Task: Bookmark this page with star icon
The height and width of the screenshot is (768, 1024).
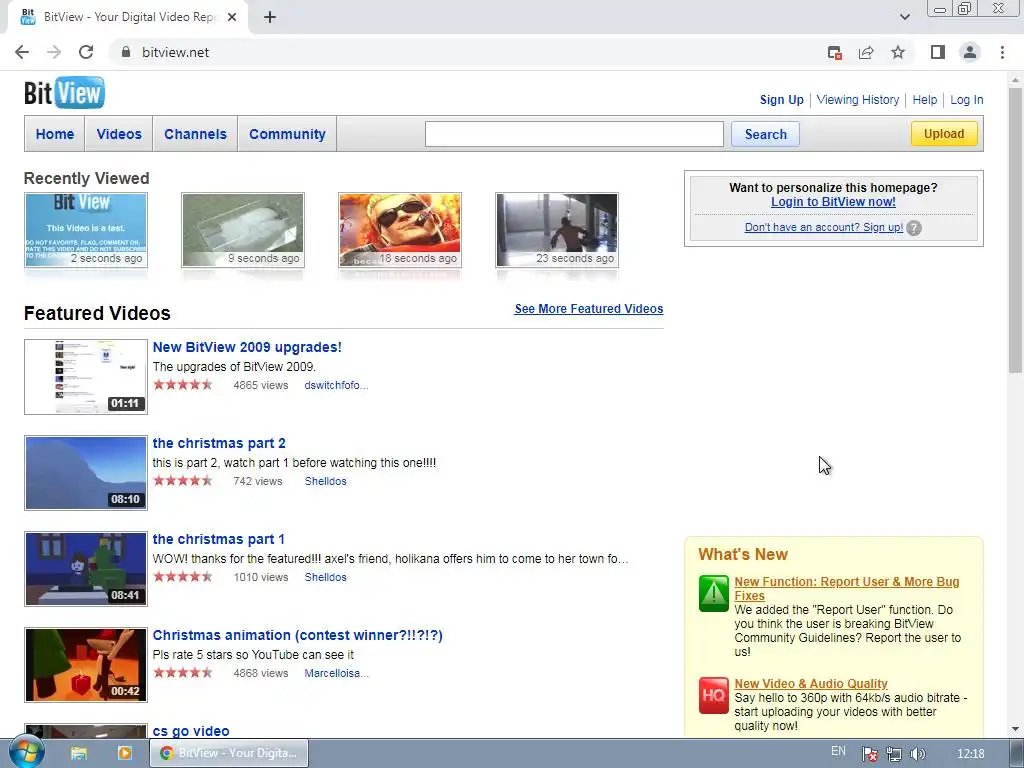Action: tap(898, 52)
